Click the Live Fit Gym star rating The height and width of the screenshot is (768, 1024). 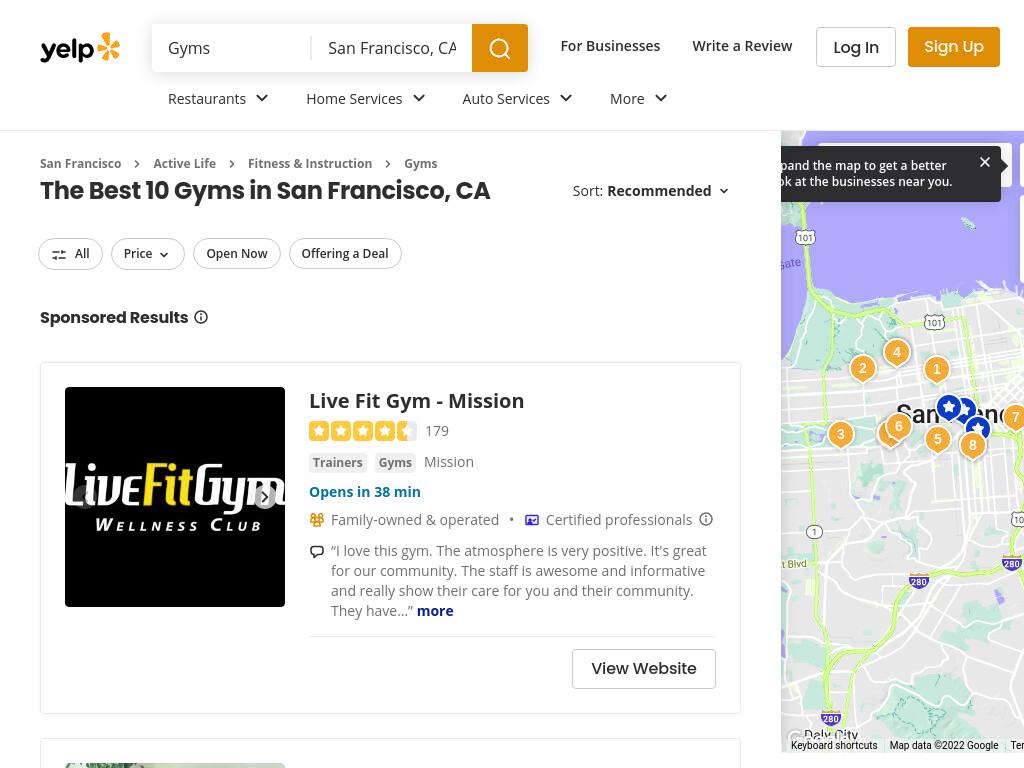pos(362,431)
